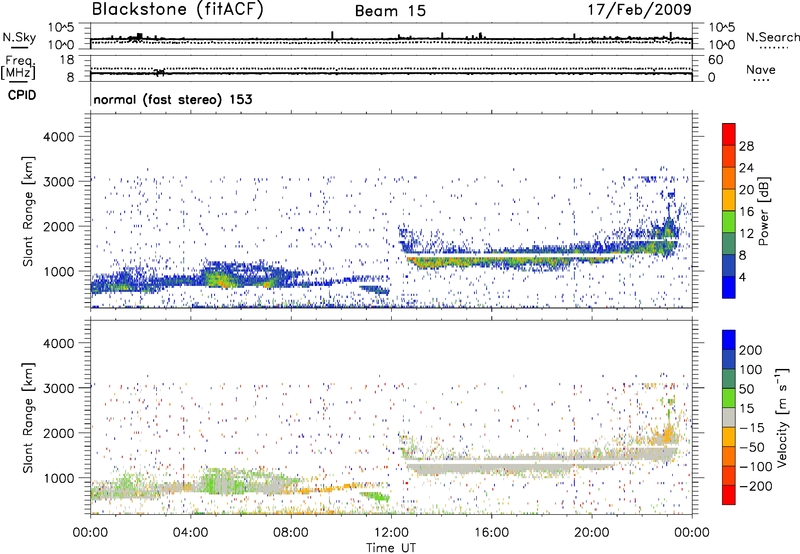Click the date '17/Feb/2009'
Viewport: 800px width, 554px height.
(639, 10)
